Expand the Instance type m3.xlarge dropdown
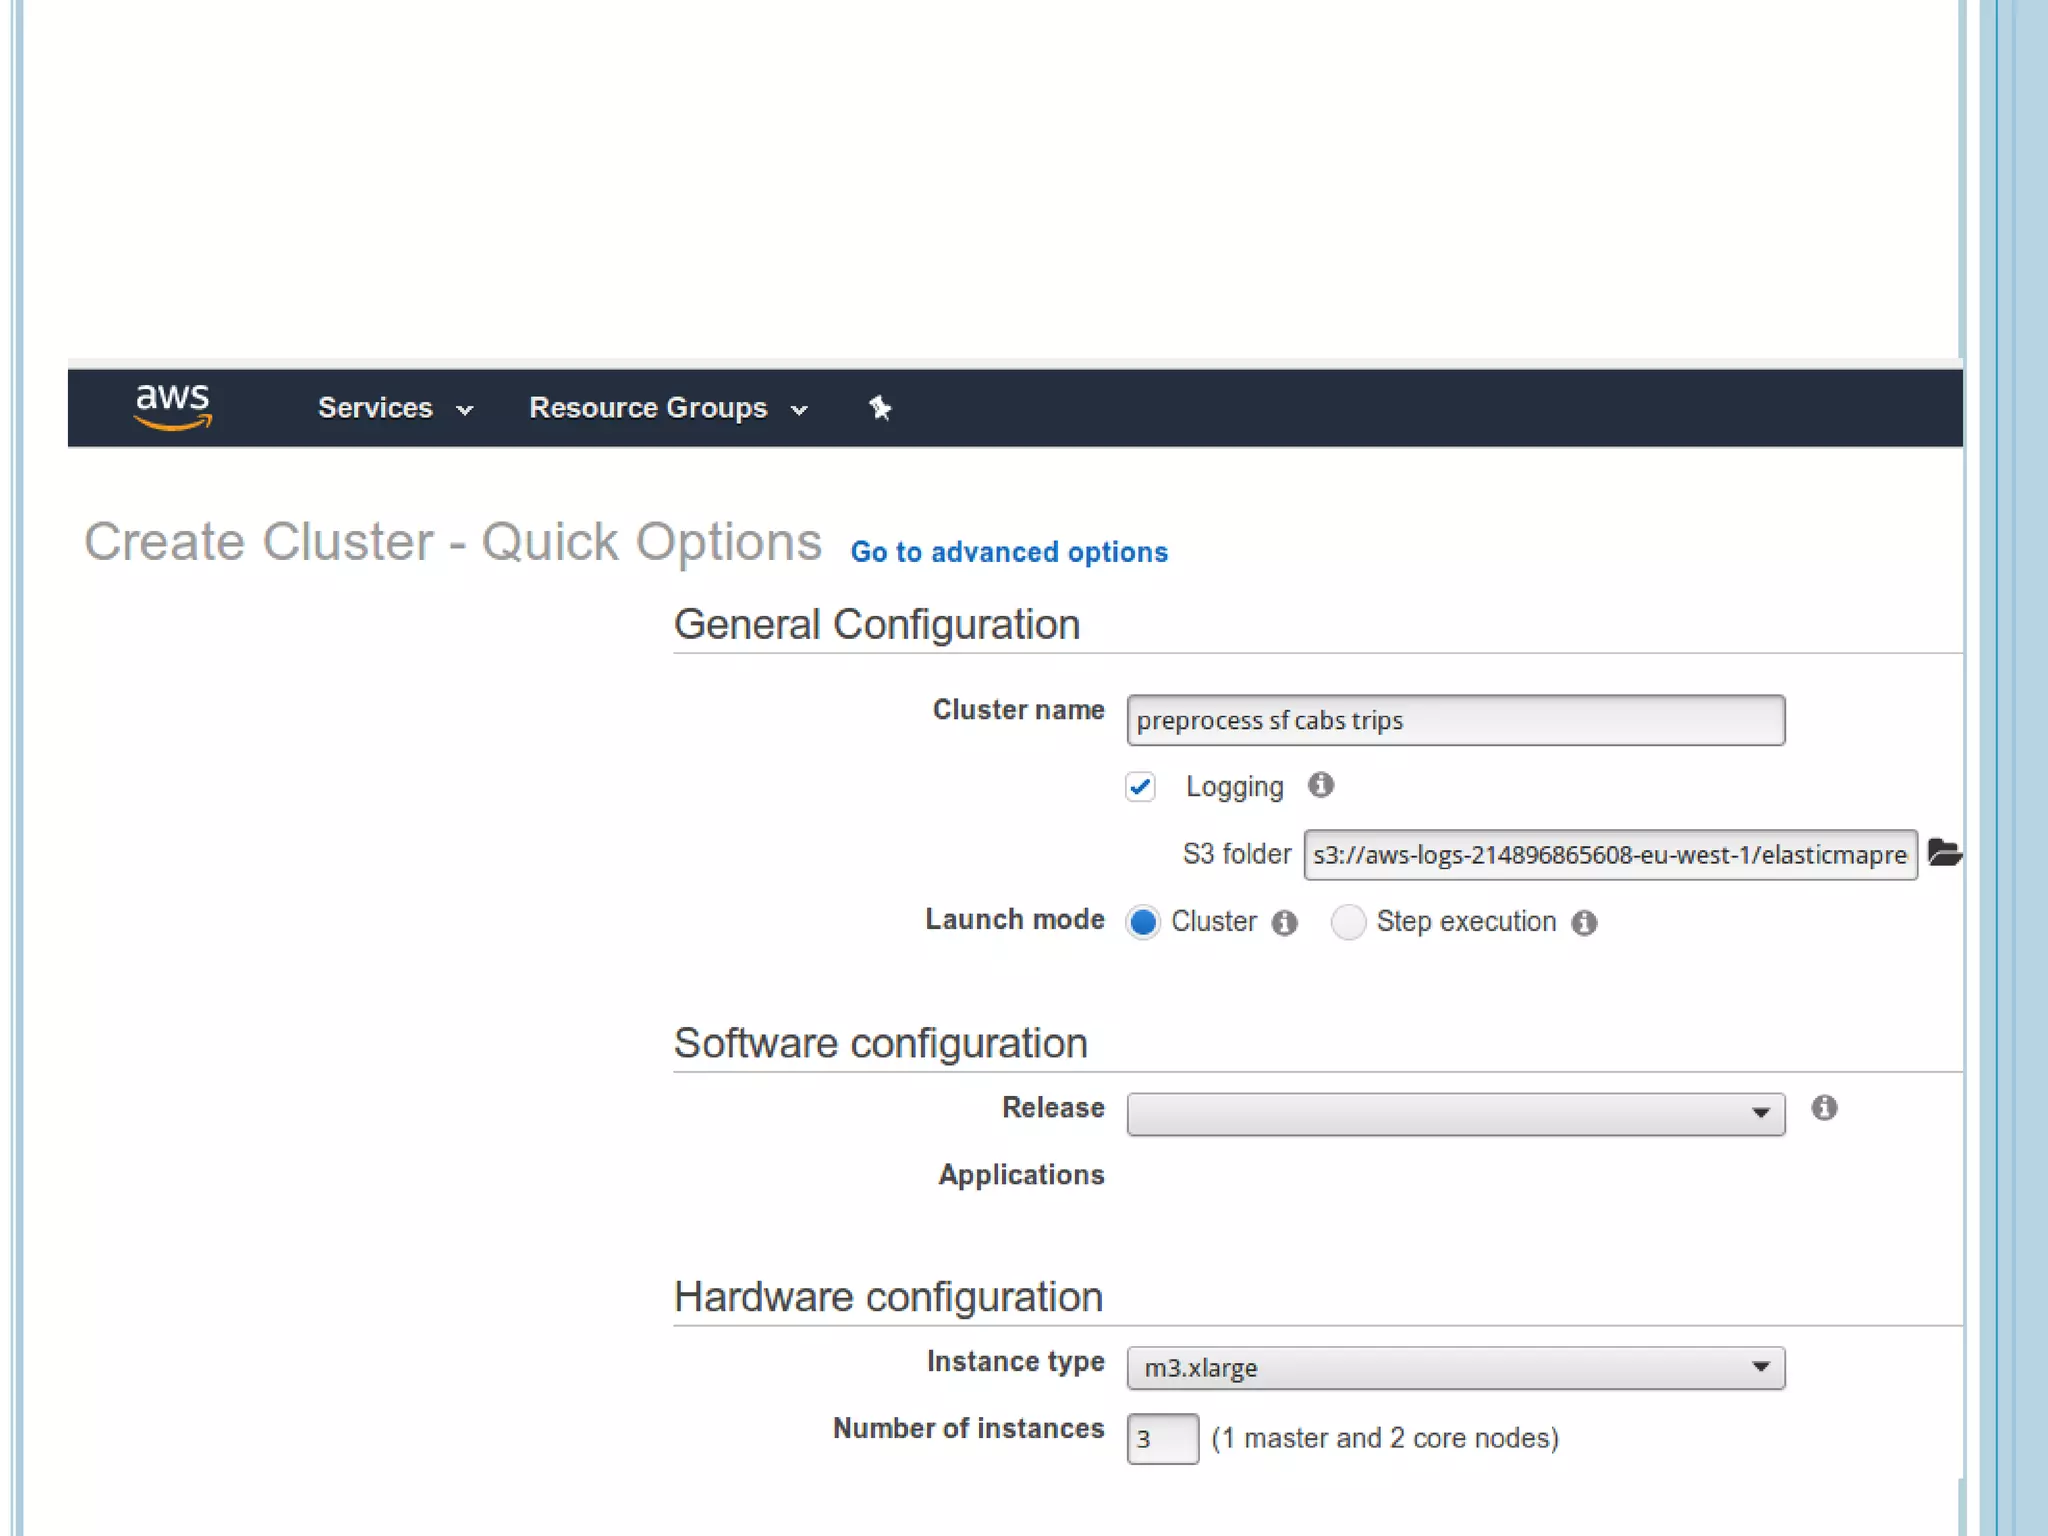Image resolution: width=2048 pixels, height=1536 pixels. coord(1455,1367)
